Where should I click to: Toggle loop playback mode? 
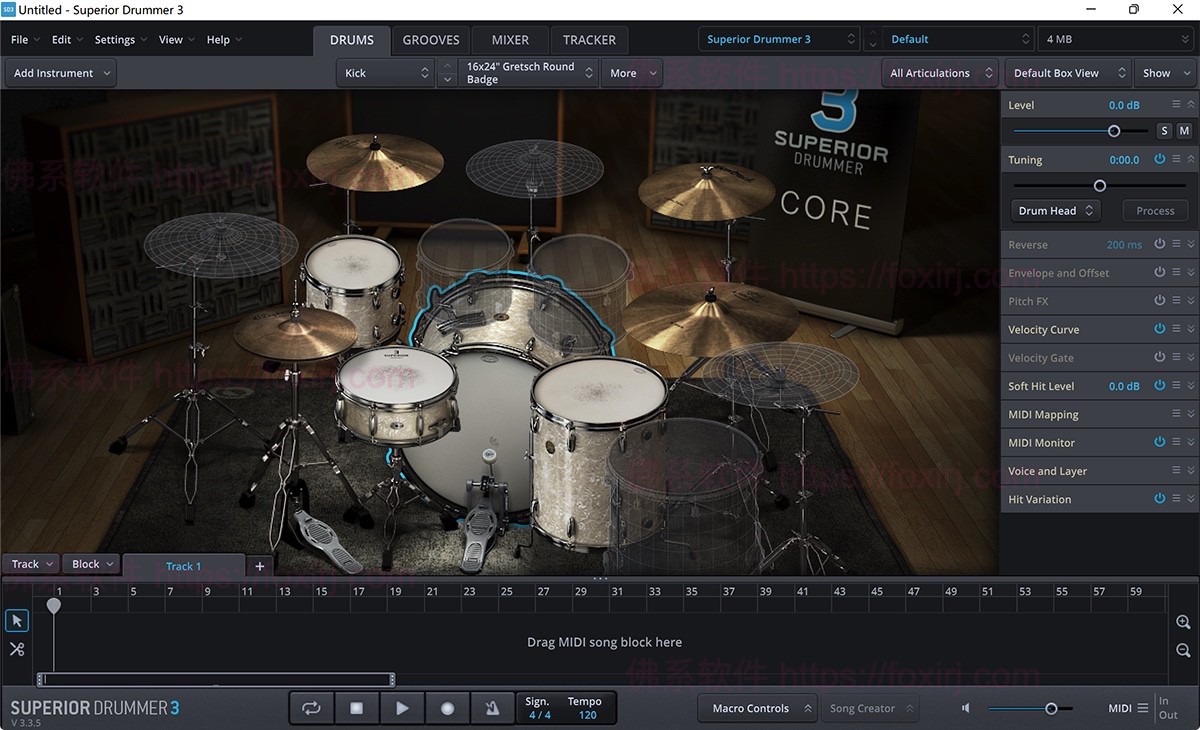(311, 707)
